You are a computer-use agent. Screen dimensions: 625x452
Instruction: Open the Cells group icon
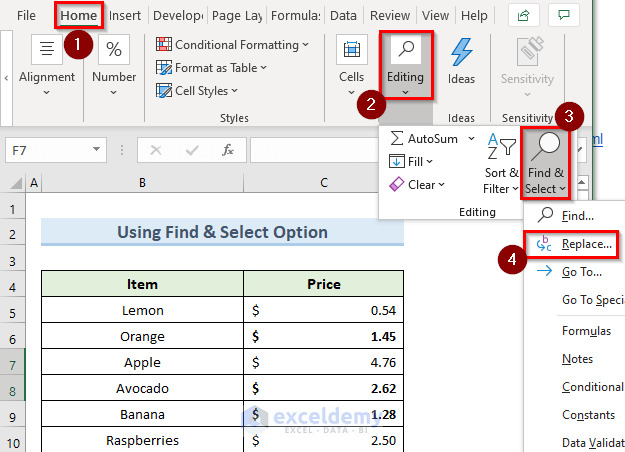pyautogui.click(x=351, y=54)
